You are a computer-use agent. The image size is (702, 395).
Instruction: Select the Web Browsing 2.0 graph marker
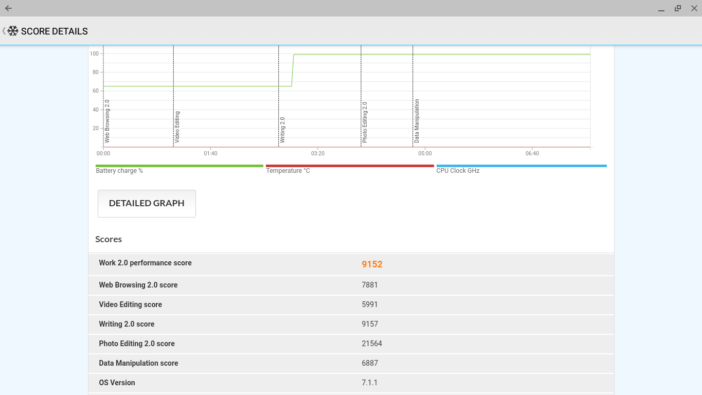tap(107, 121)
